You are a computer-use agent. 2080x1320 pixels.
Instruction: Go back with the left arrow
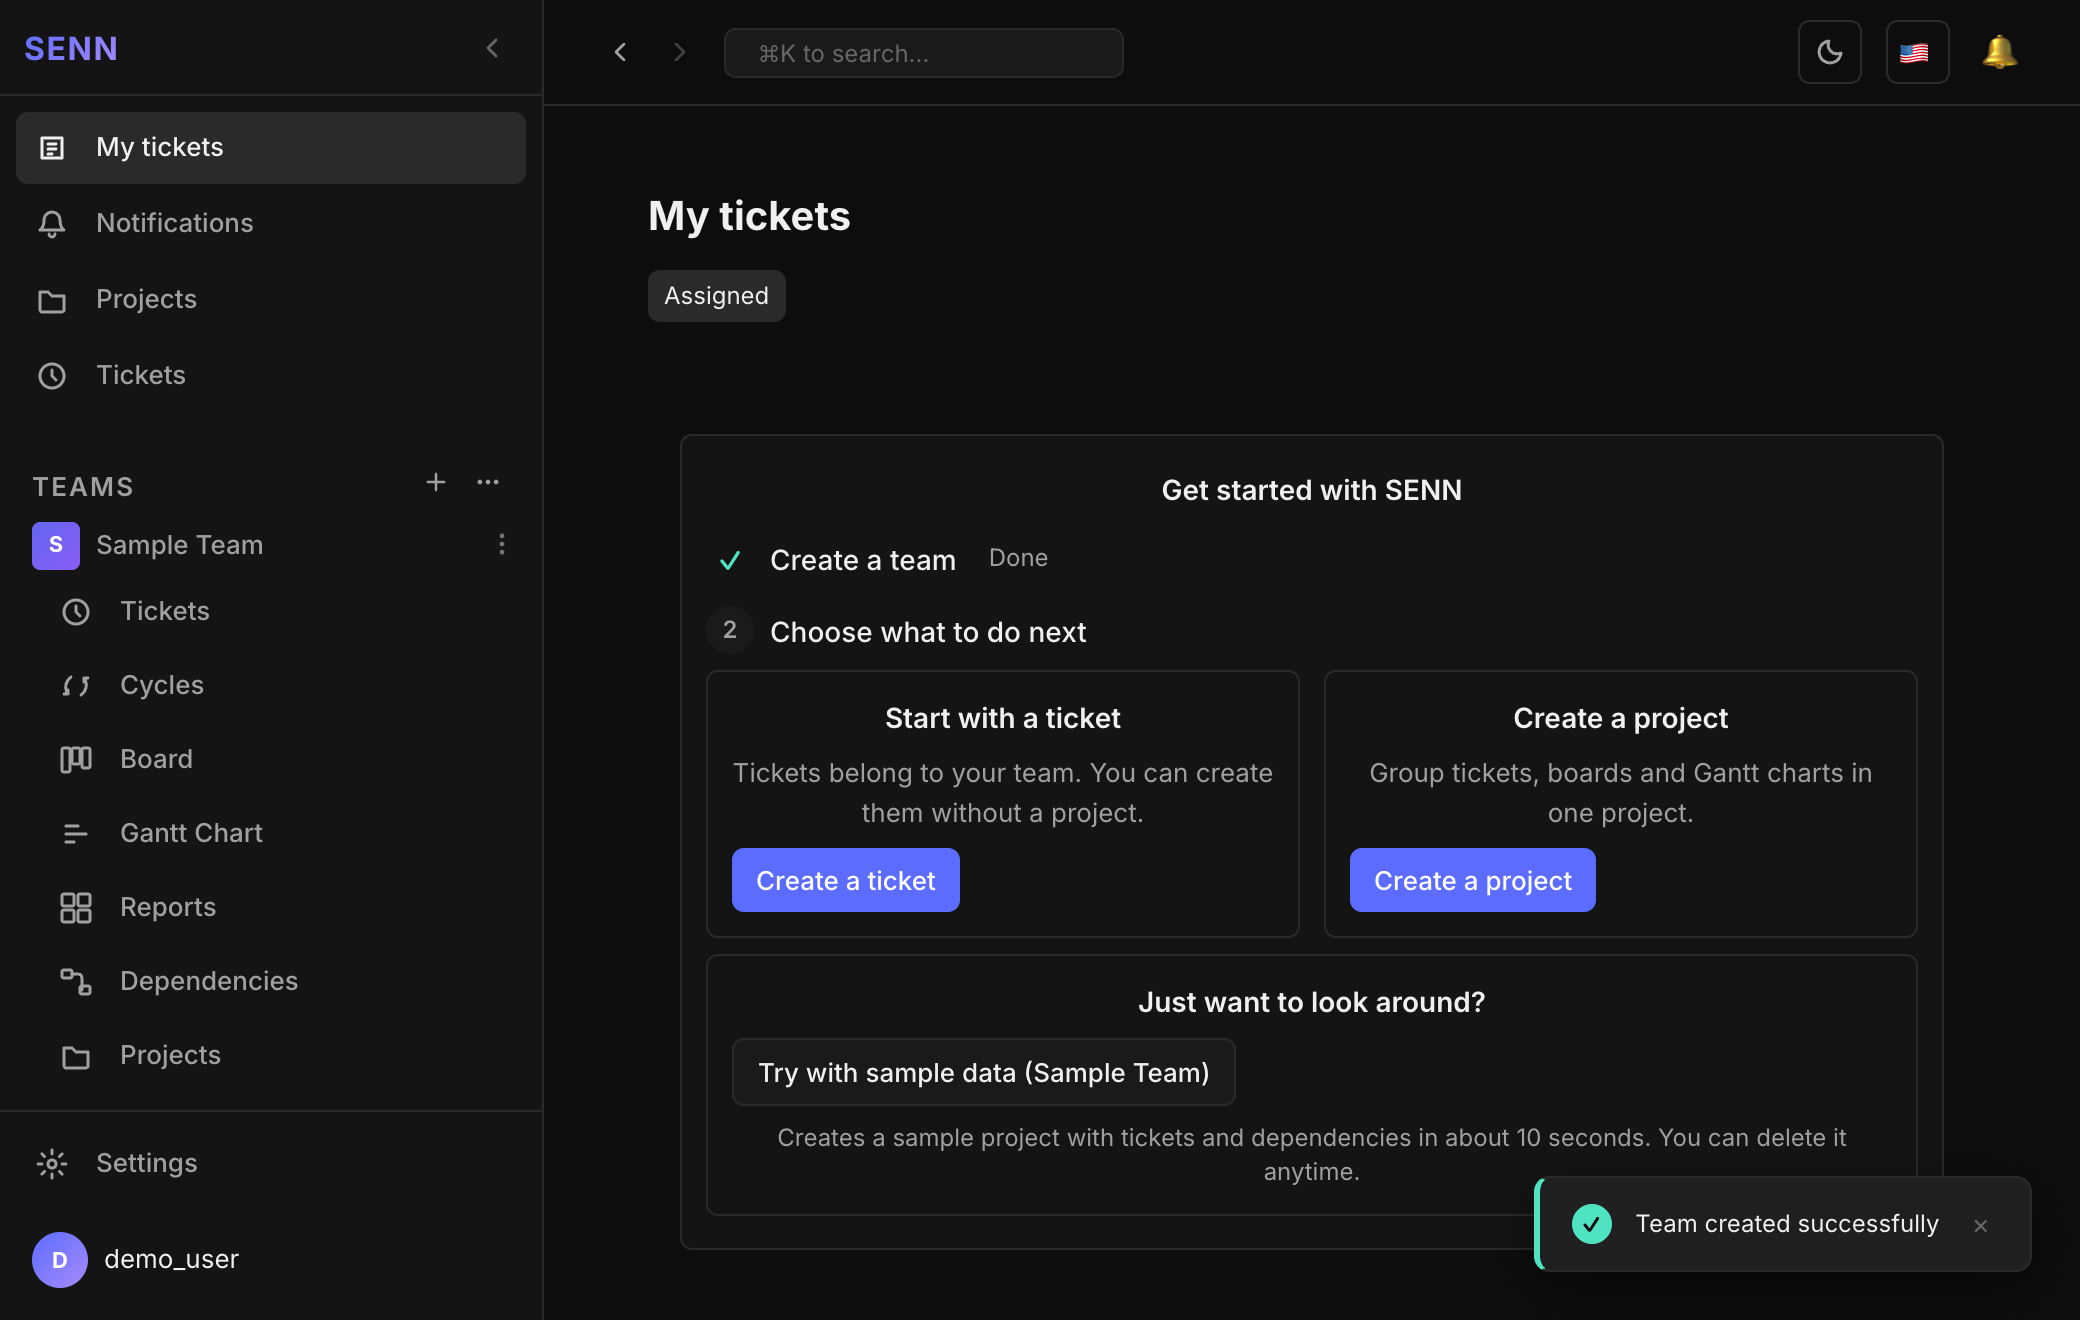point(620,52)
